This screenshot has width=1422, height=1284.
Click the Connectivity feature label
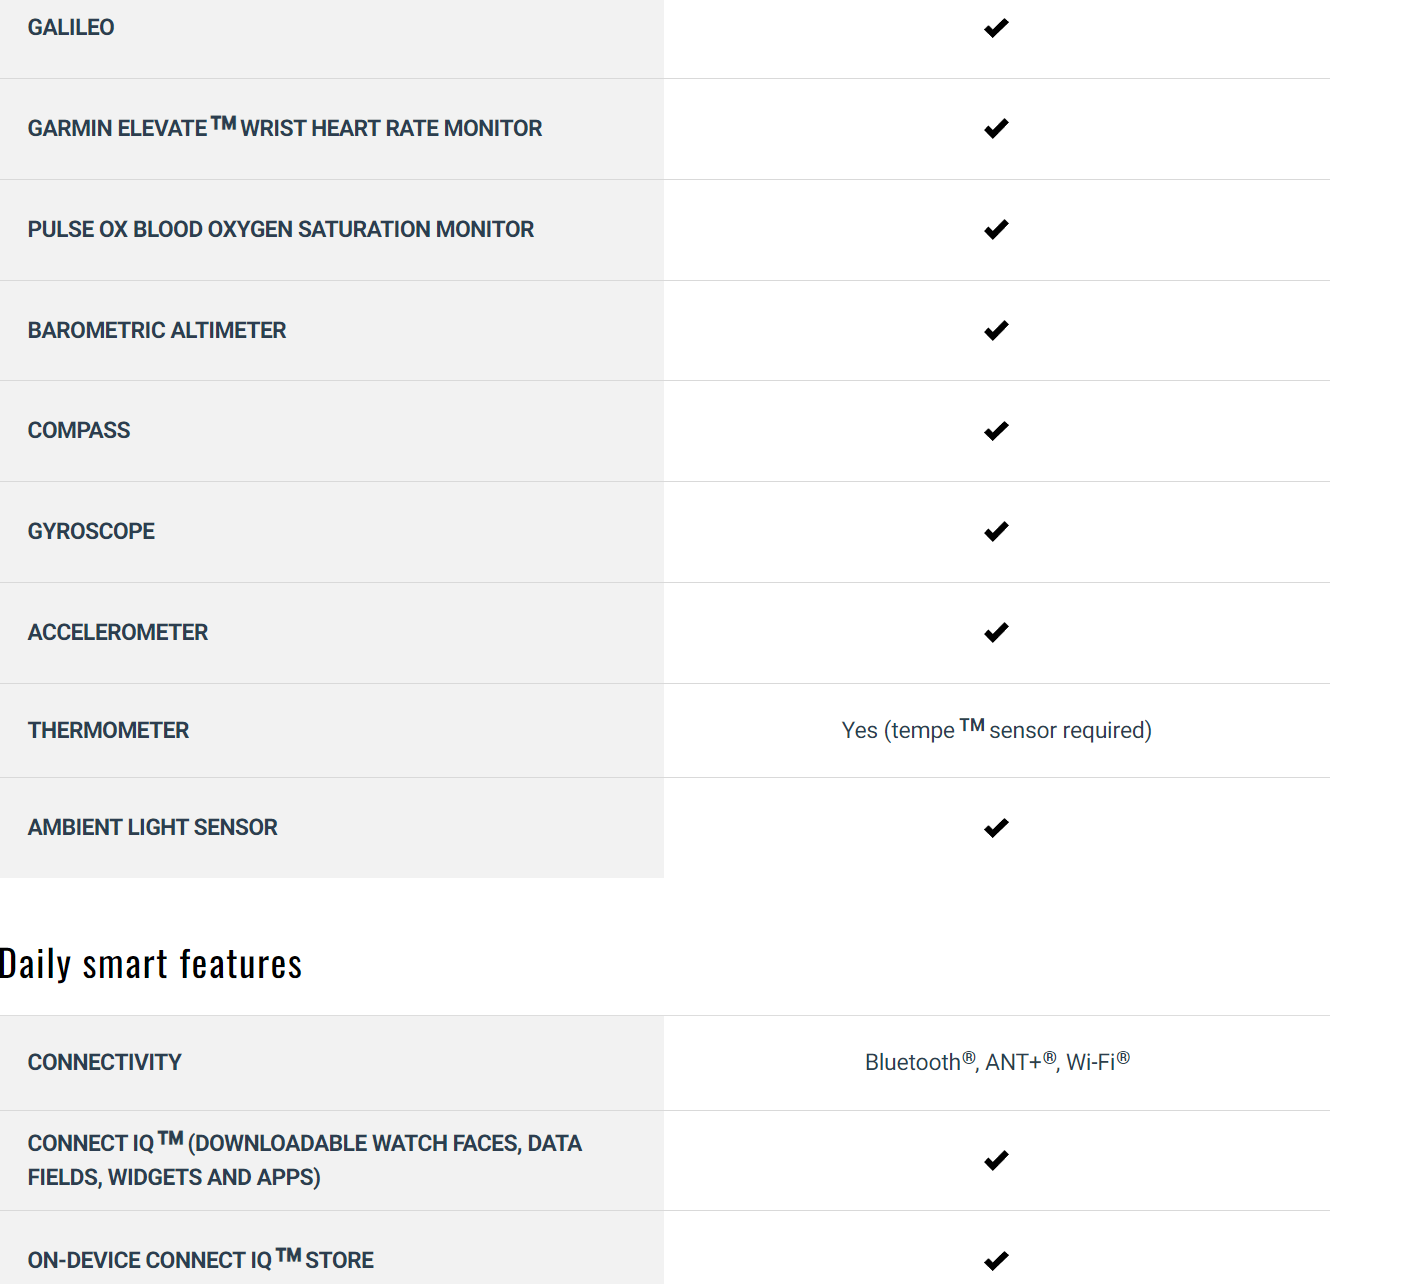(x=104, y=1063)
